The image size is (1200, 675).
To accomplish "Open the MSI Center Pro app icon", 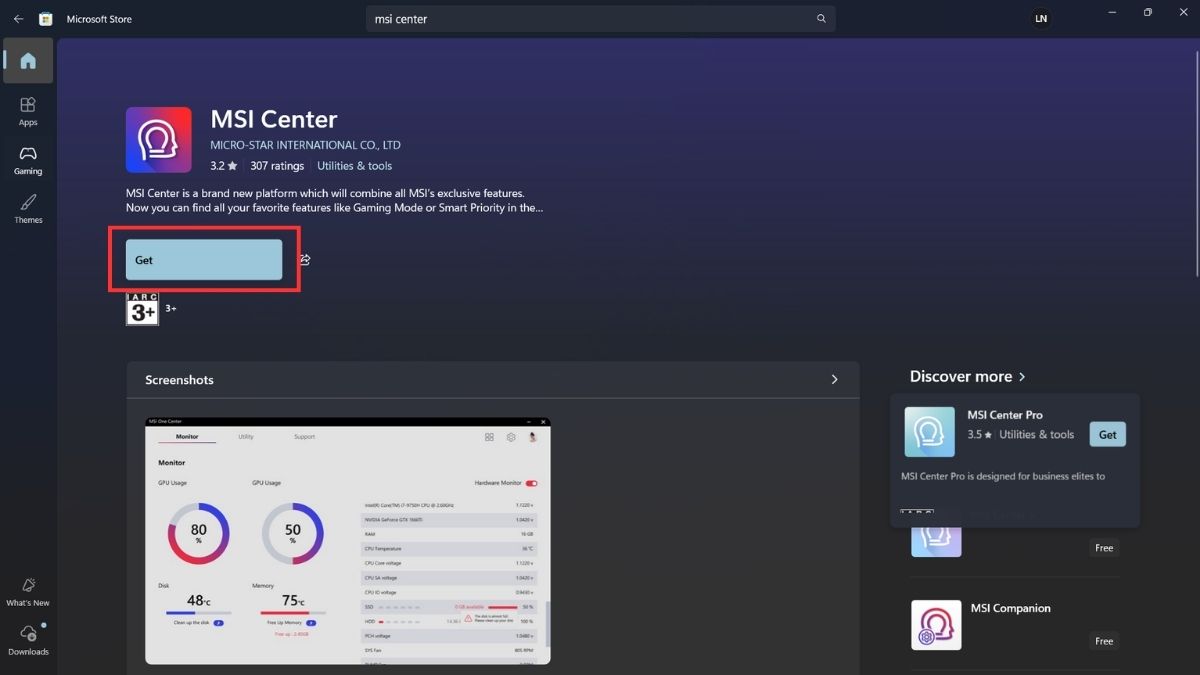I will [x=930, y=432].
